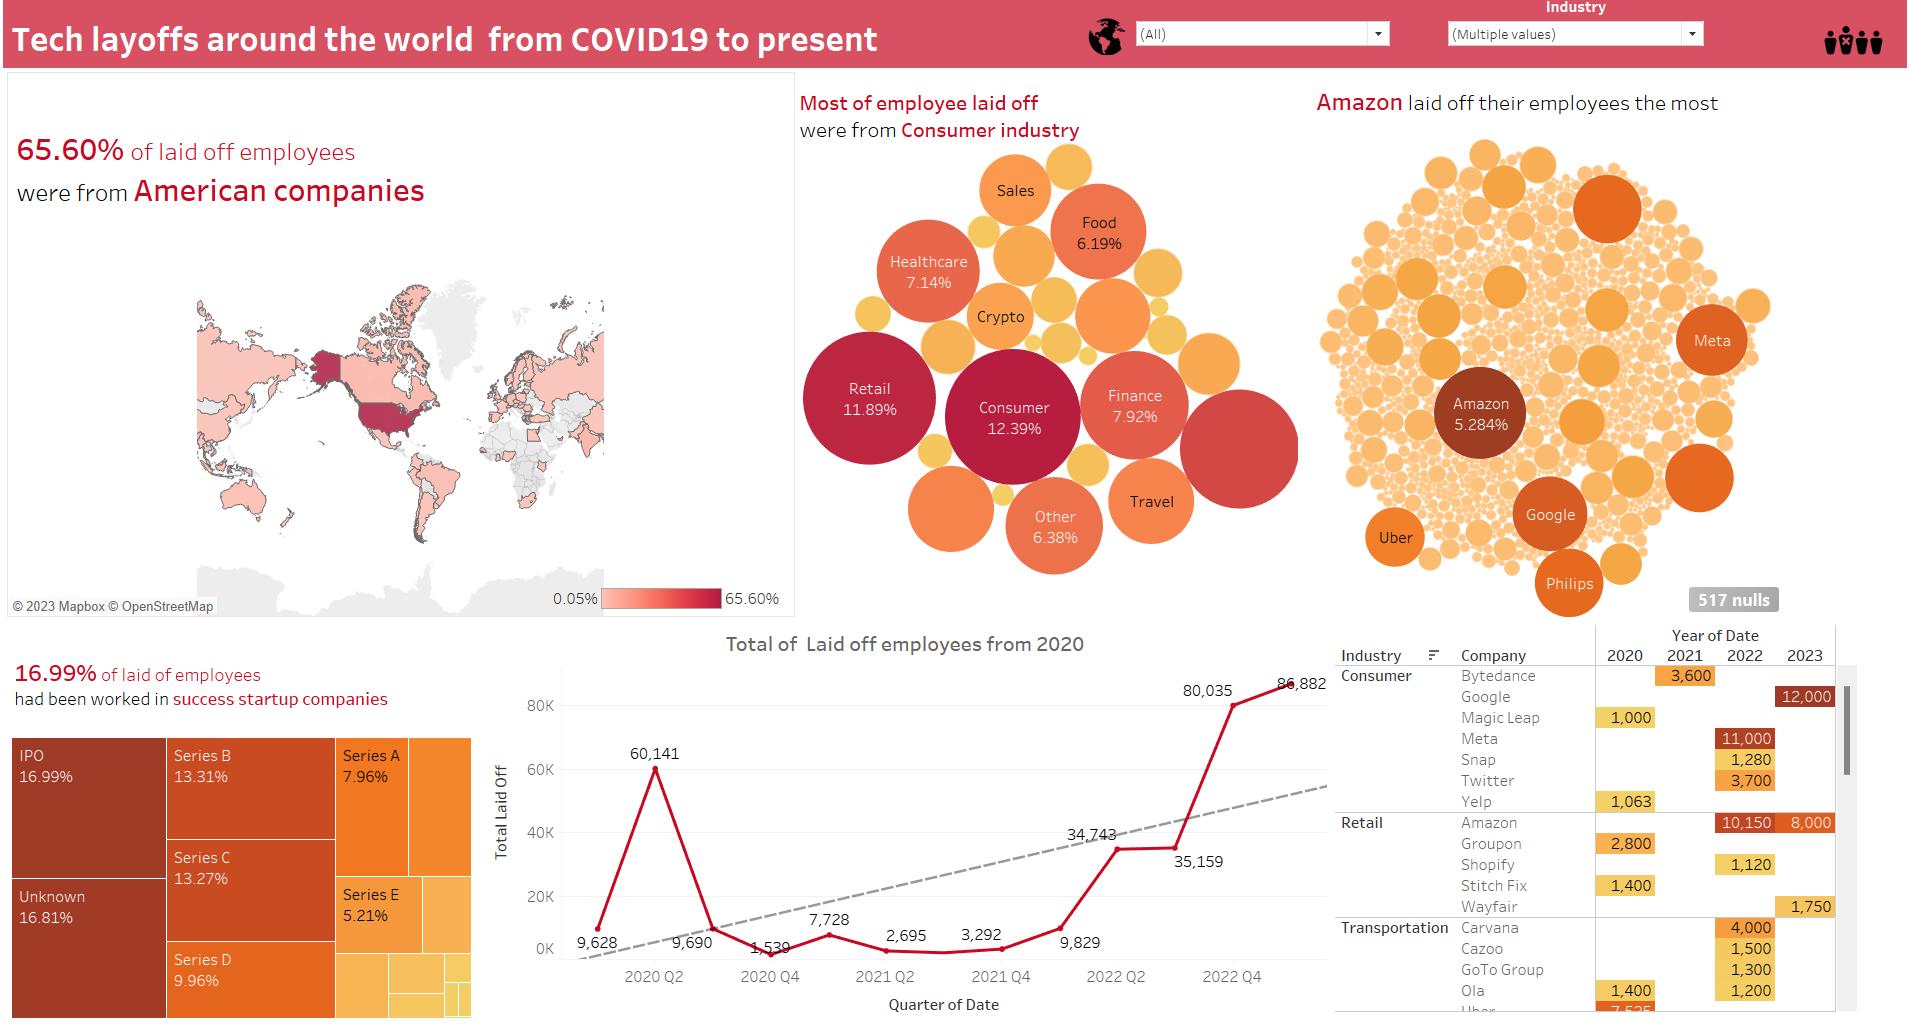This screenshot has width=1909, height=1031.
Task: Click the 517 nulls indicator
Action: (1733, 600)
